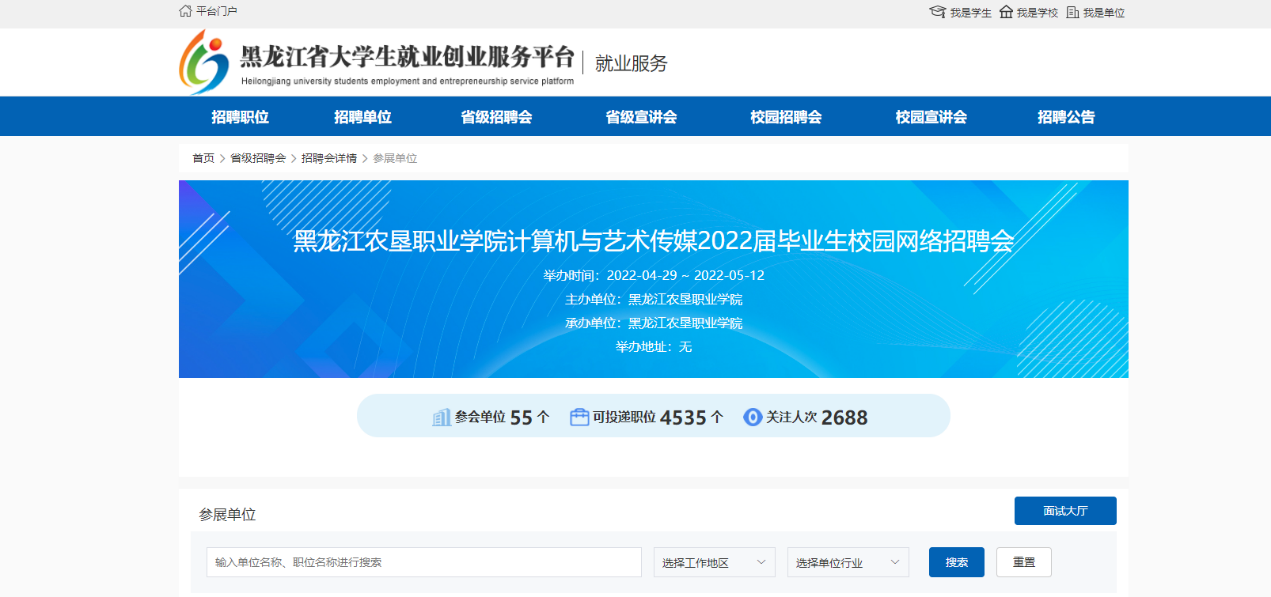Select 我是学校 login link
This screenshot has width=1271, height=597.
click(1037, 13)
